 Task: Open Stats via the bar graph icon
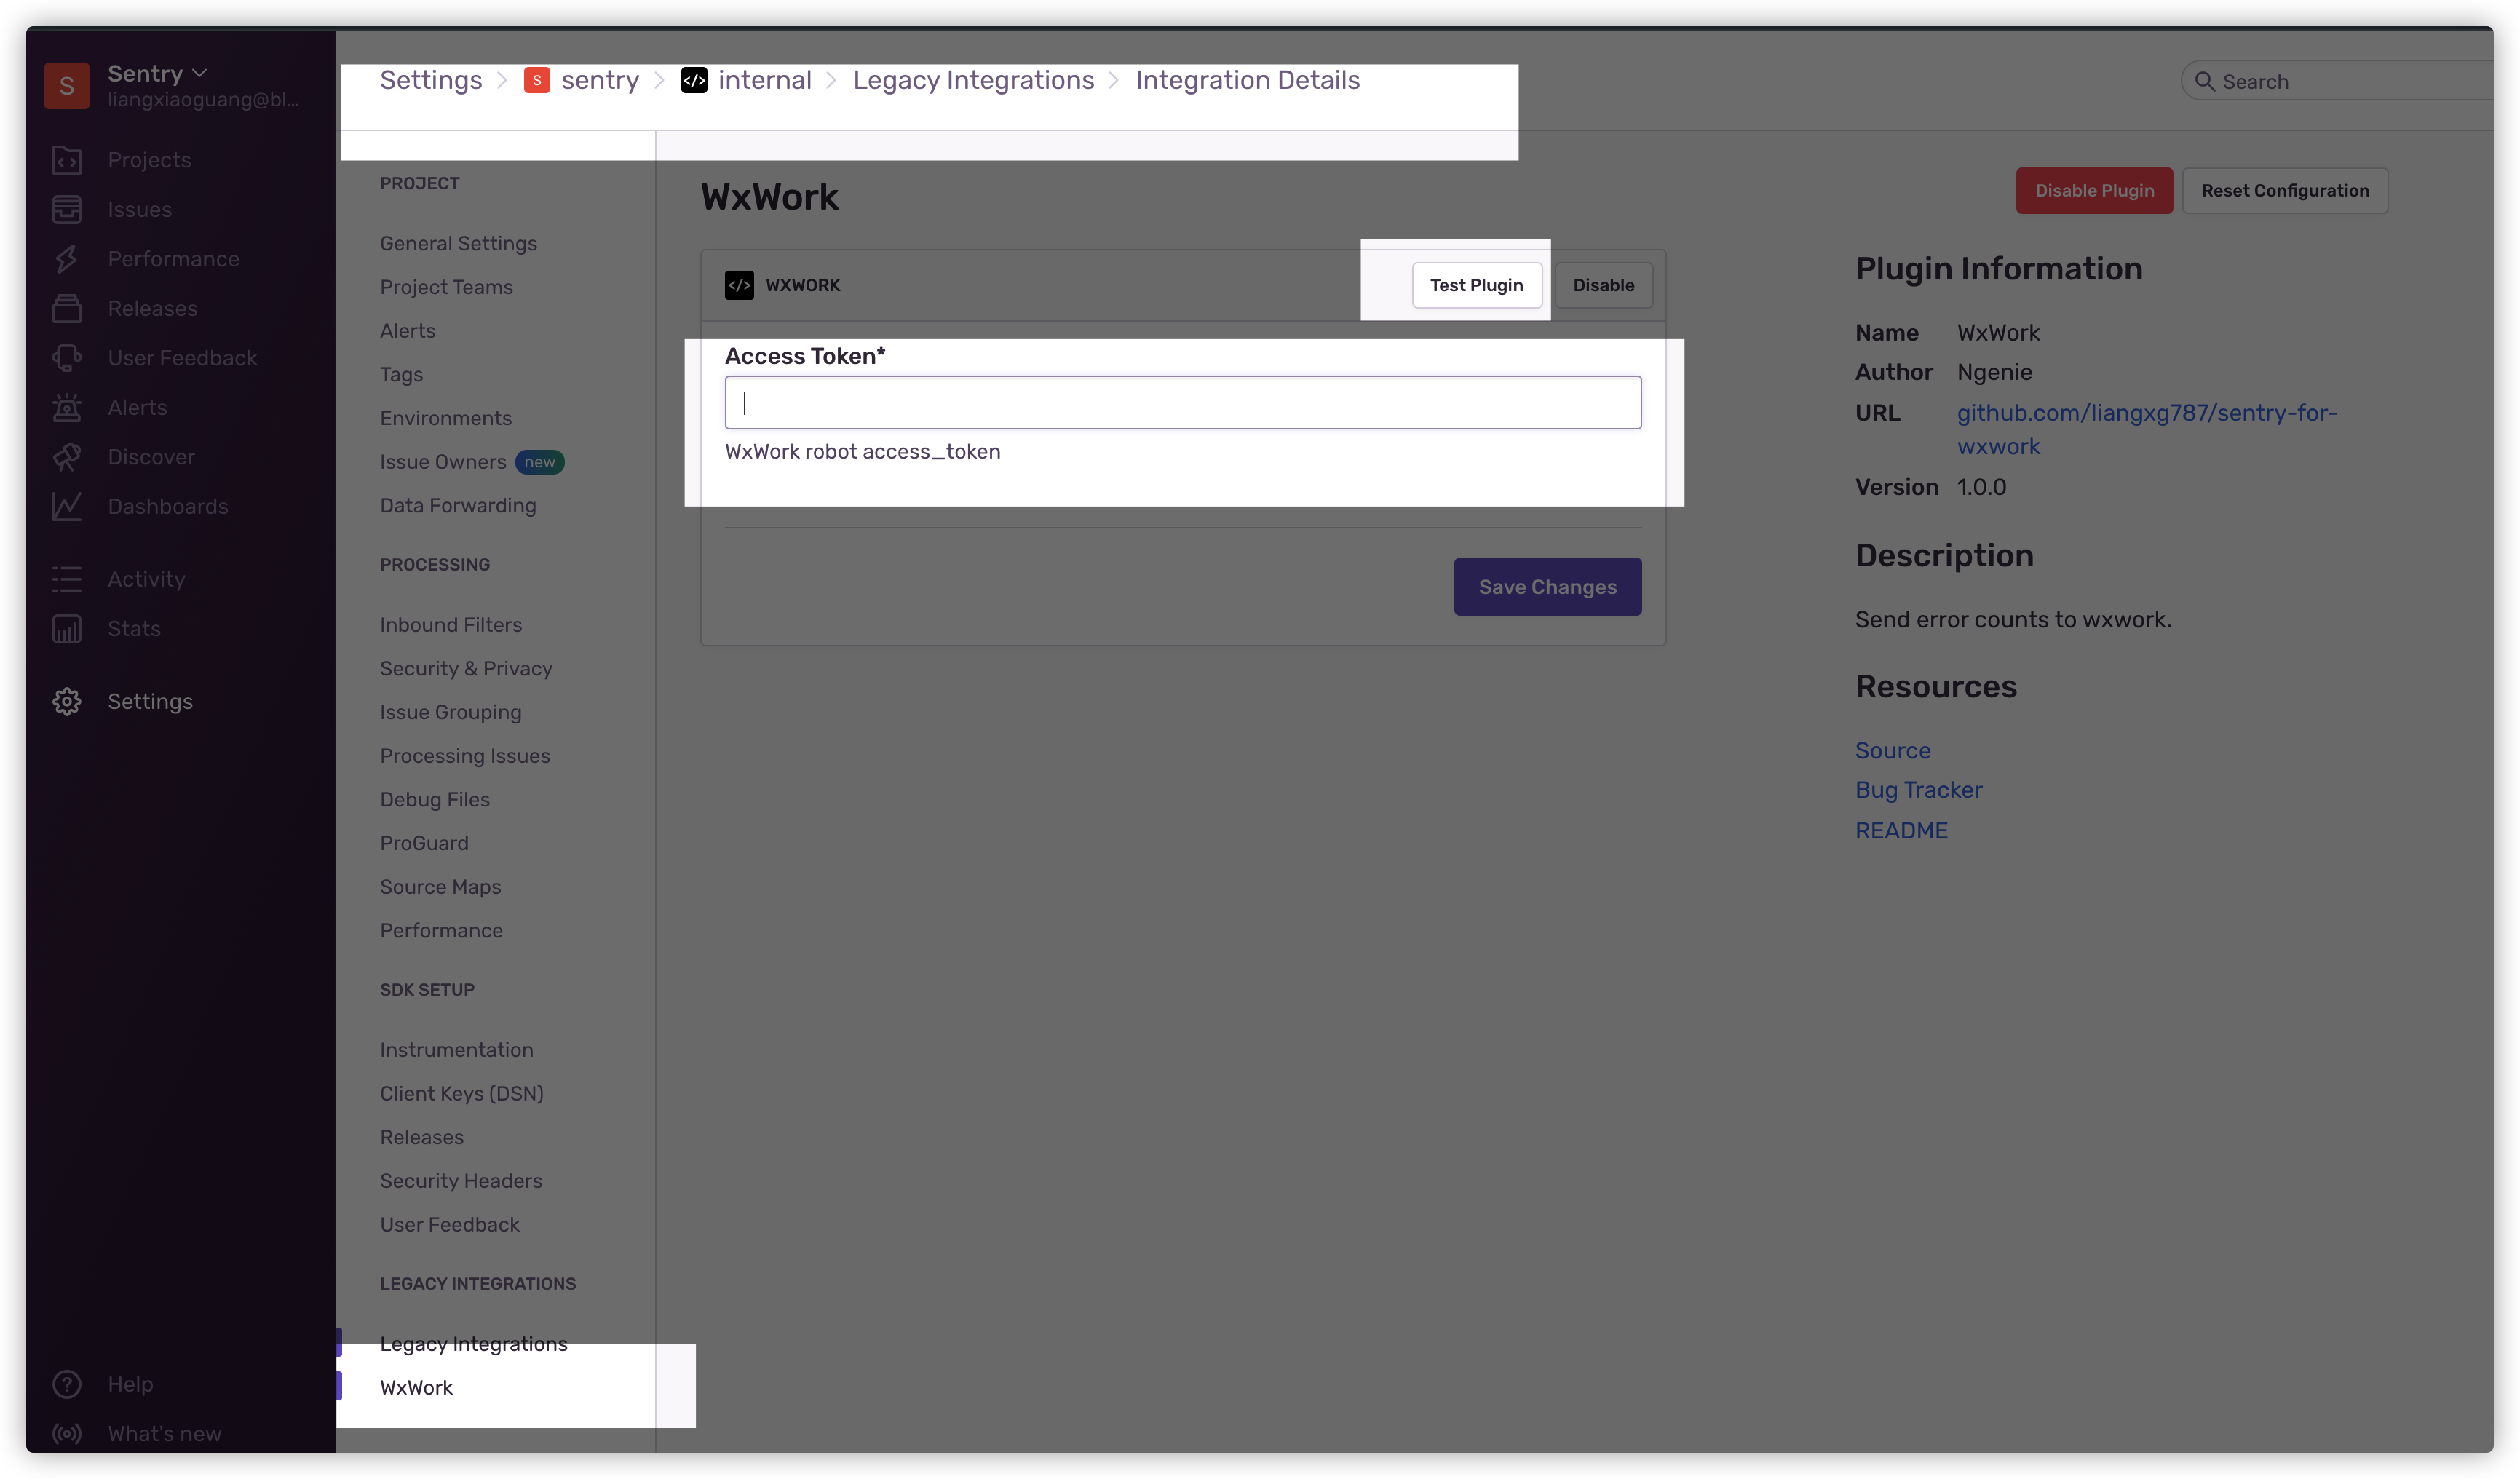67,628
